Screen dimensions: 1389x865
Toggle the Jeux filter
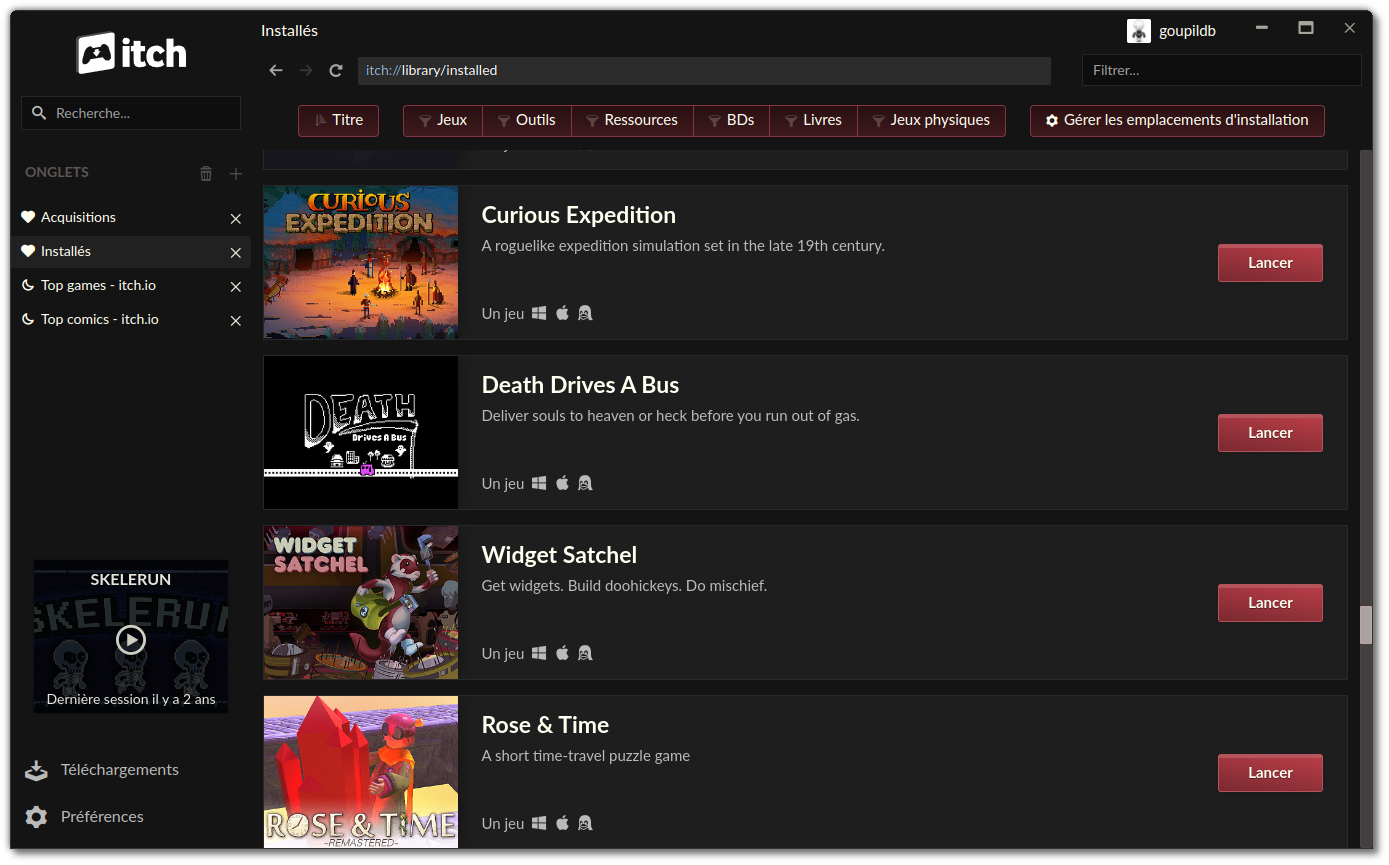click(442, 120)
